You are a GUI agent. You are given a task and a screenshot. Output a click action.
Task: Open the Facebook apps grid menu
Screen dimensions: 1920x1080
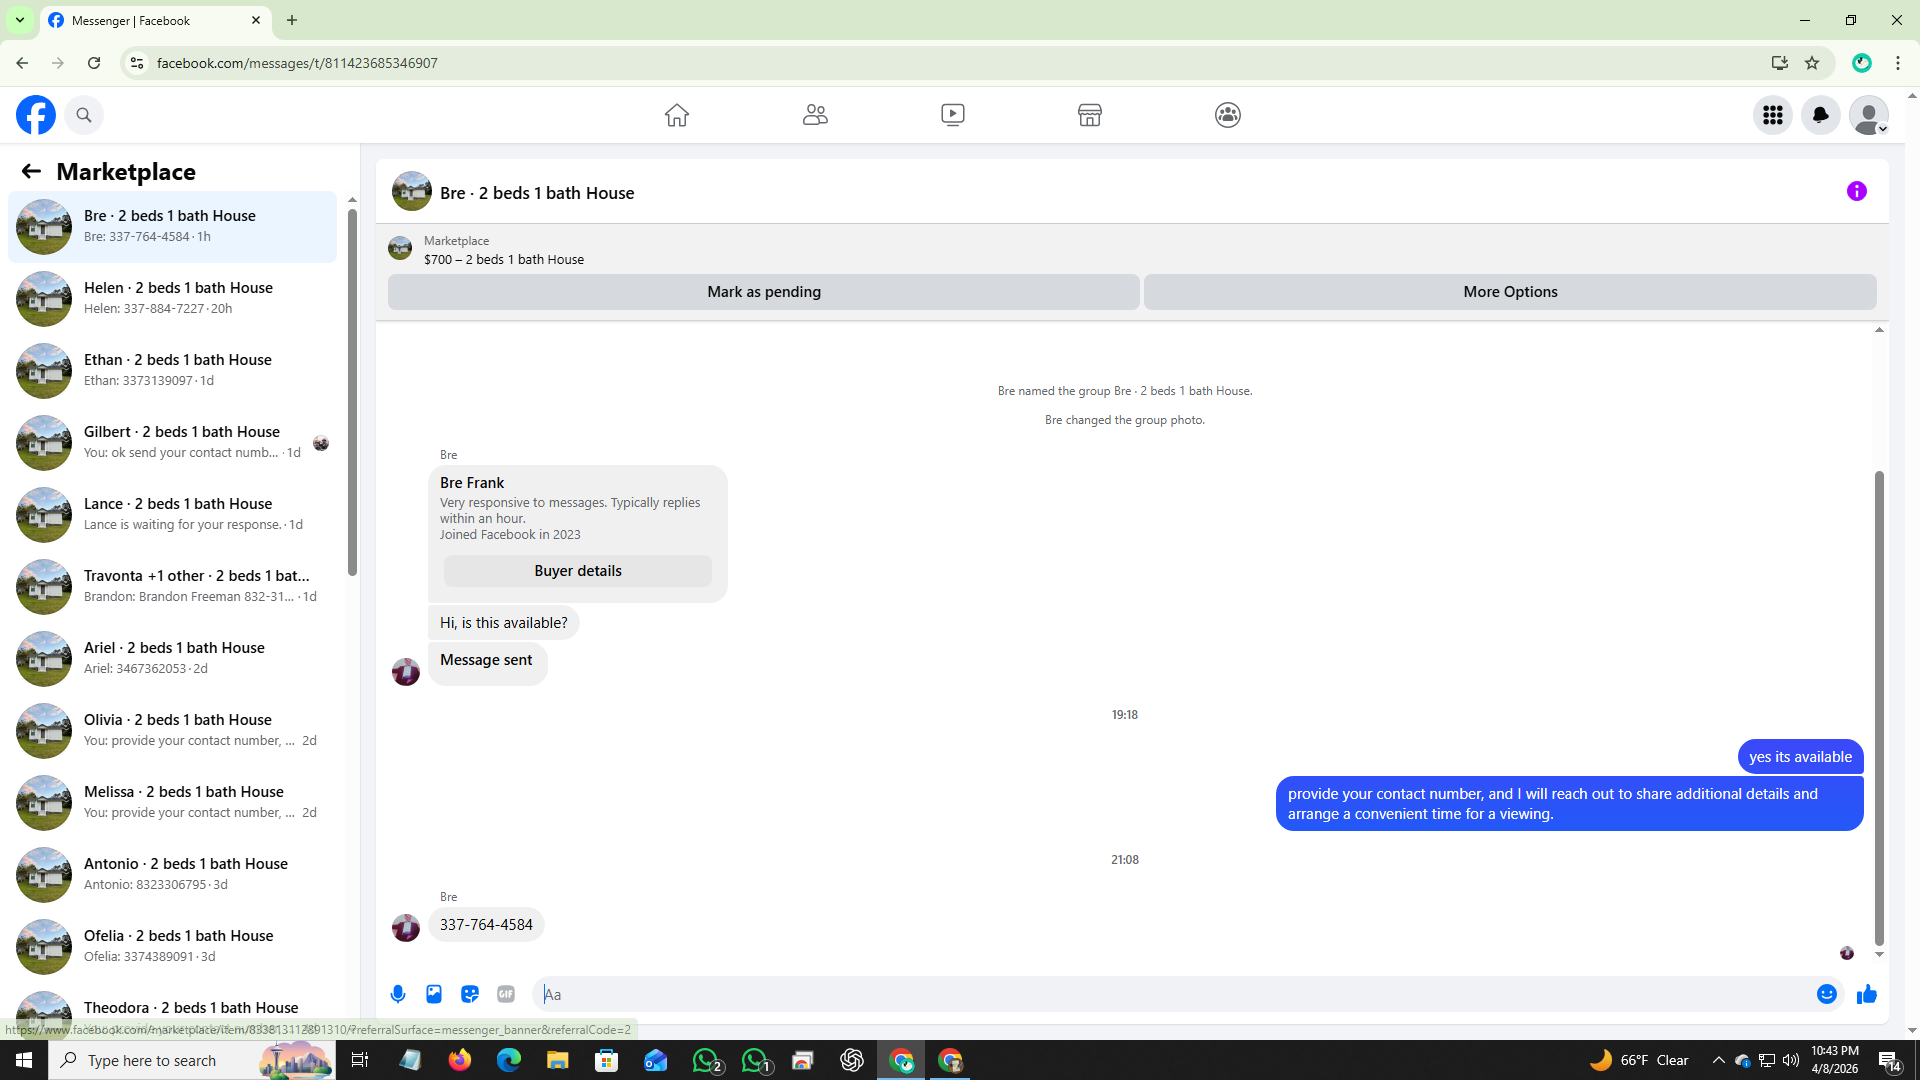pos(1773,115)
